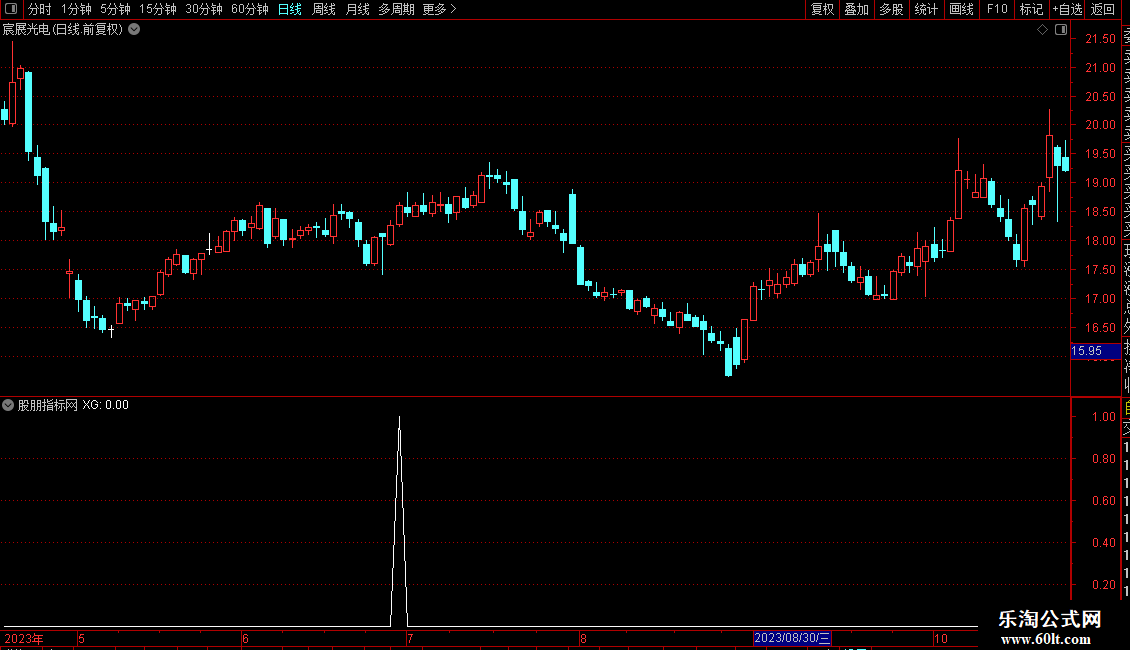Viewport: 1130px width, 650px height.
Task: Switch to 月线 monthly chart
Action: pyautogui.click(x=357, y=9)
